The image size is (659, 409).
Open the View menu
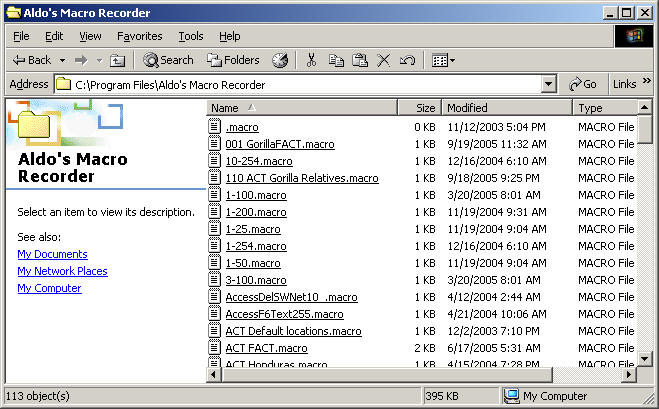[x=90, y=36]
